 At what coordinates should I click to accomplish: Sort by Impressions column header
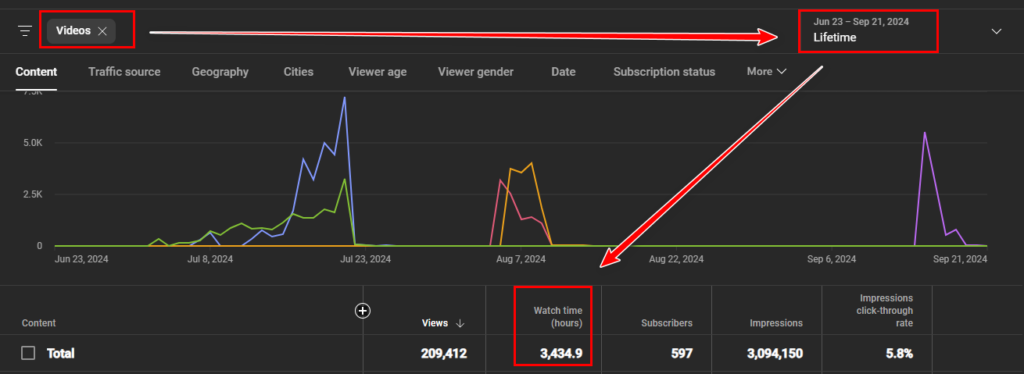pos(776,323)
